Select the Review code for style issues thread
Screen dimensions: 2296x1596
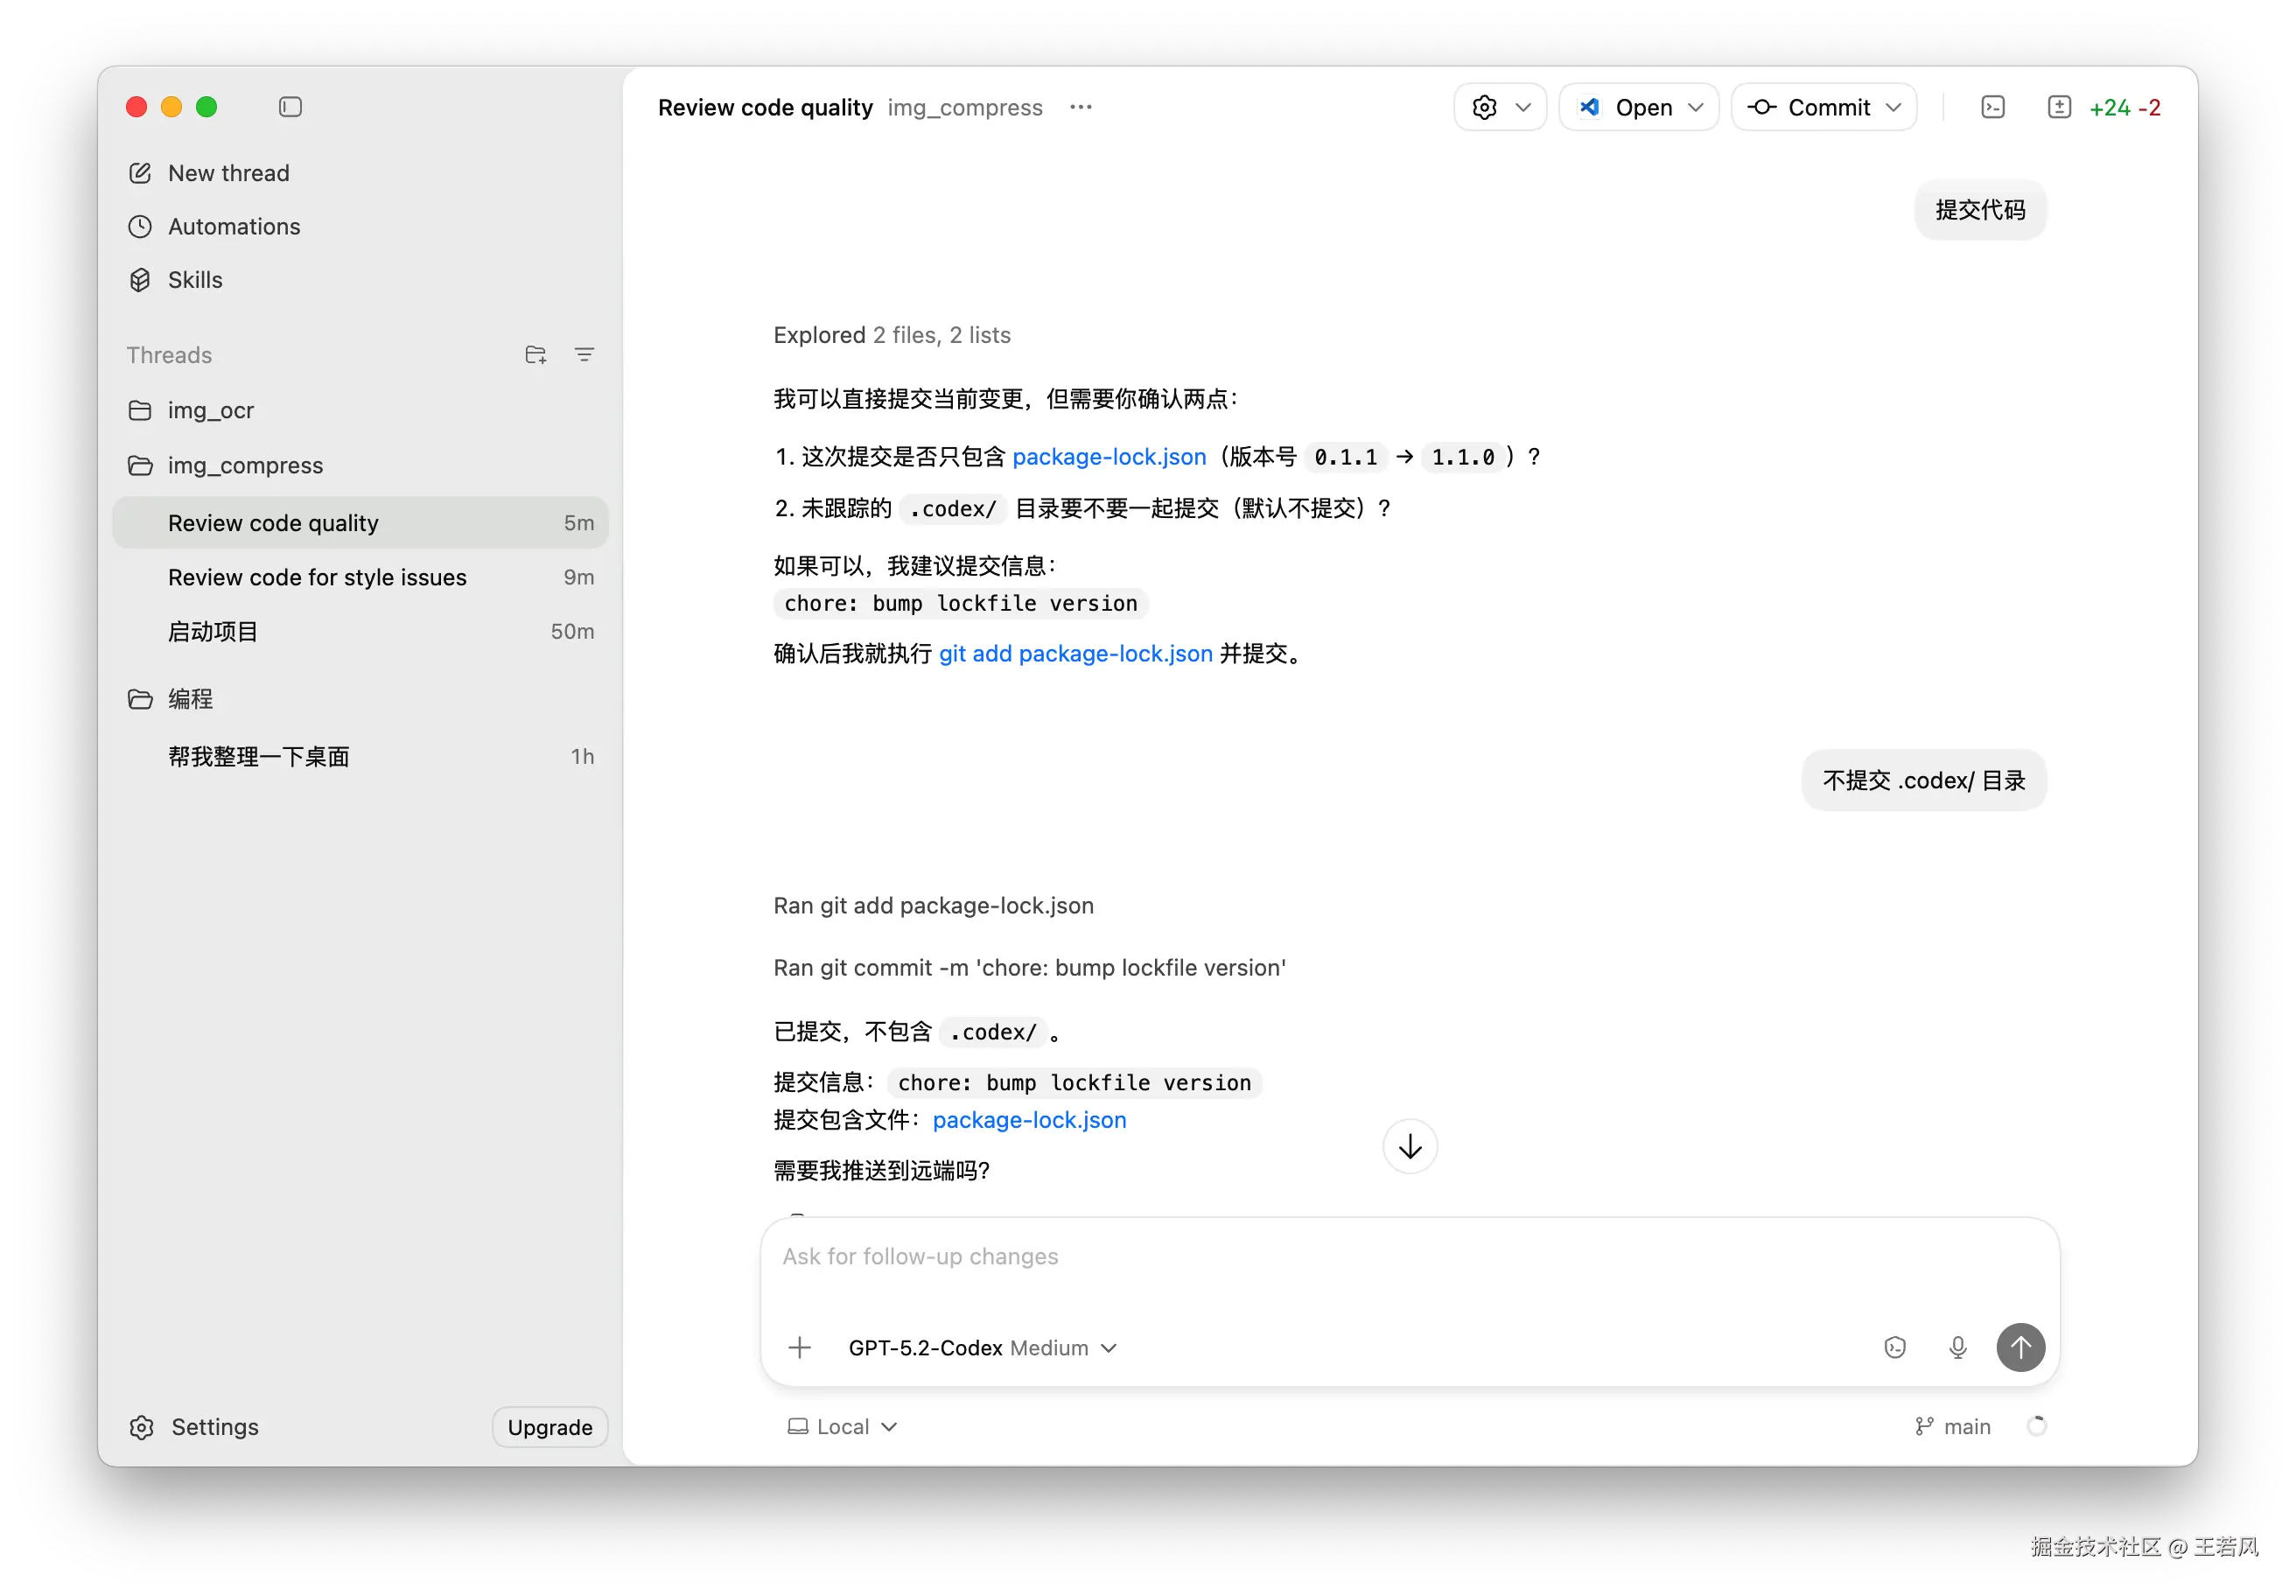tap(317, 578)
